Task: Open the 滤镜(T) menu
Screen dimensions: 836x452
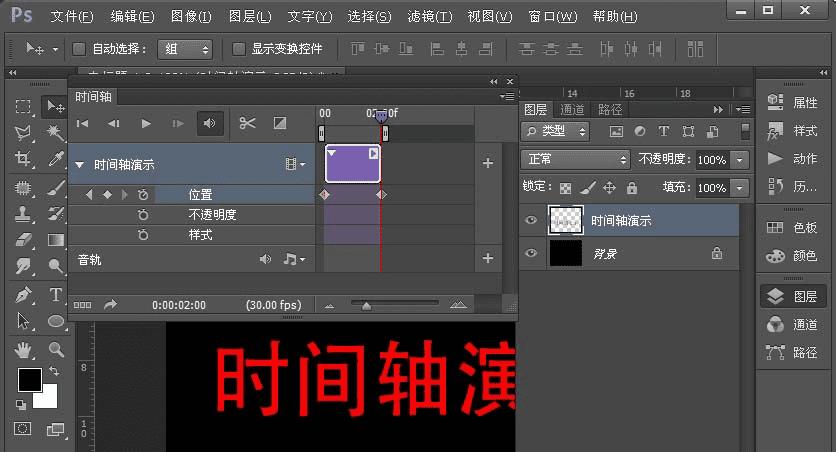Action: click(430, 17)
